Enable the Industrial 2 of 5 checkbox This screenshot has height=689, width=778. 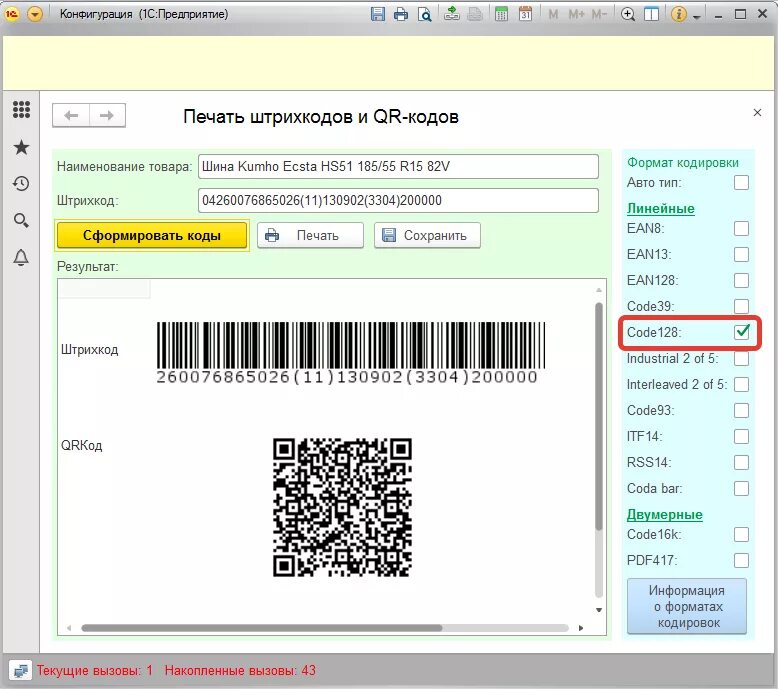point(741,359)
